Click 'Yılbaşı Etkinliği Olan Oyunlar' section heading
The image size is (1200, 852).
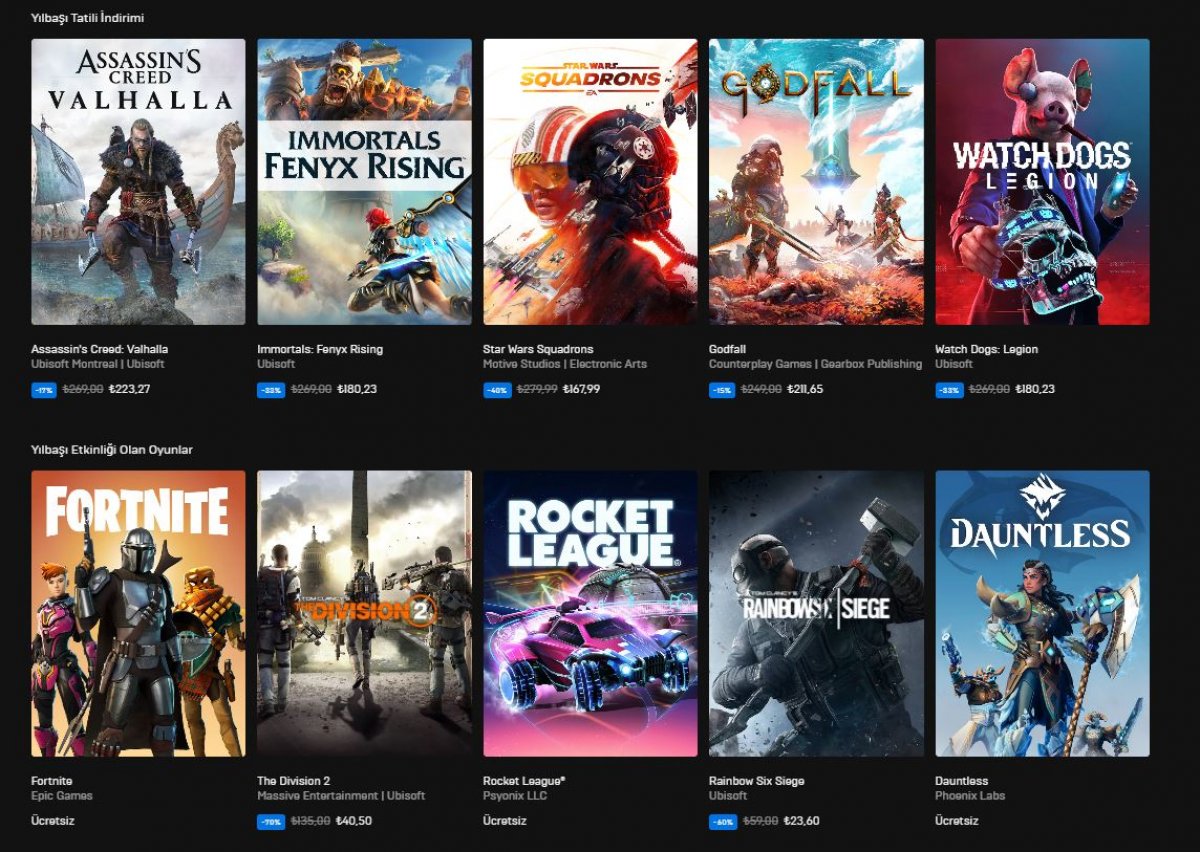click(112, 450)
